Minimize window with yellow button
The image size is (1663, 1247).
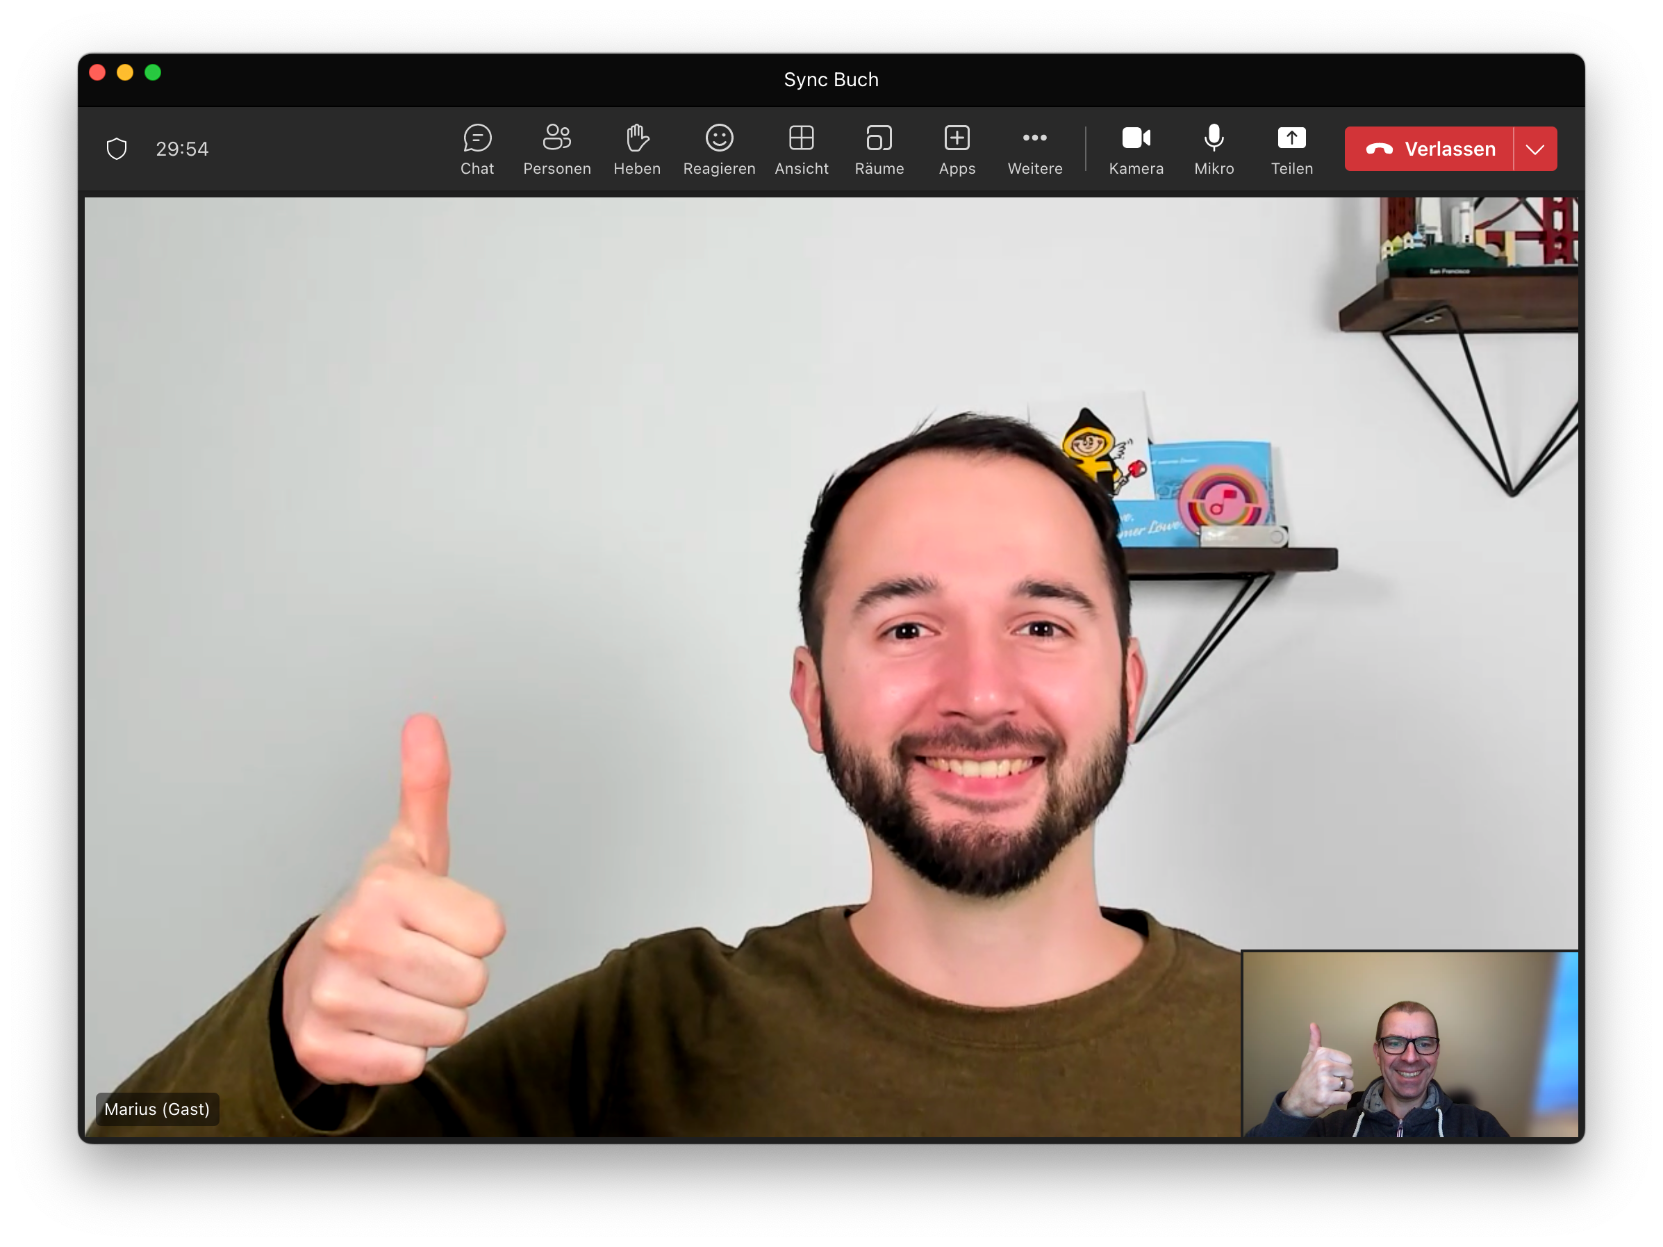click(x=125, y=72)
